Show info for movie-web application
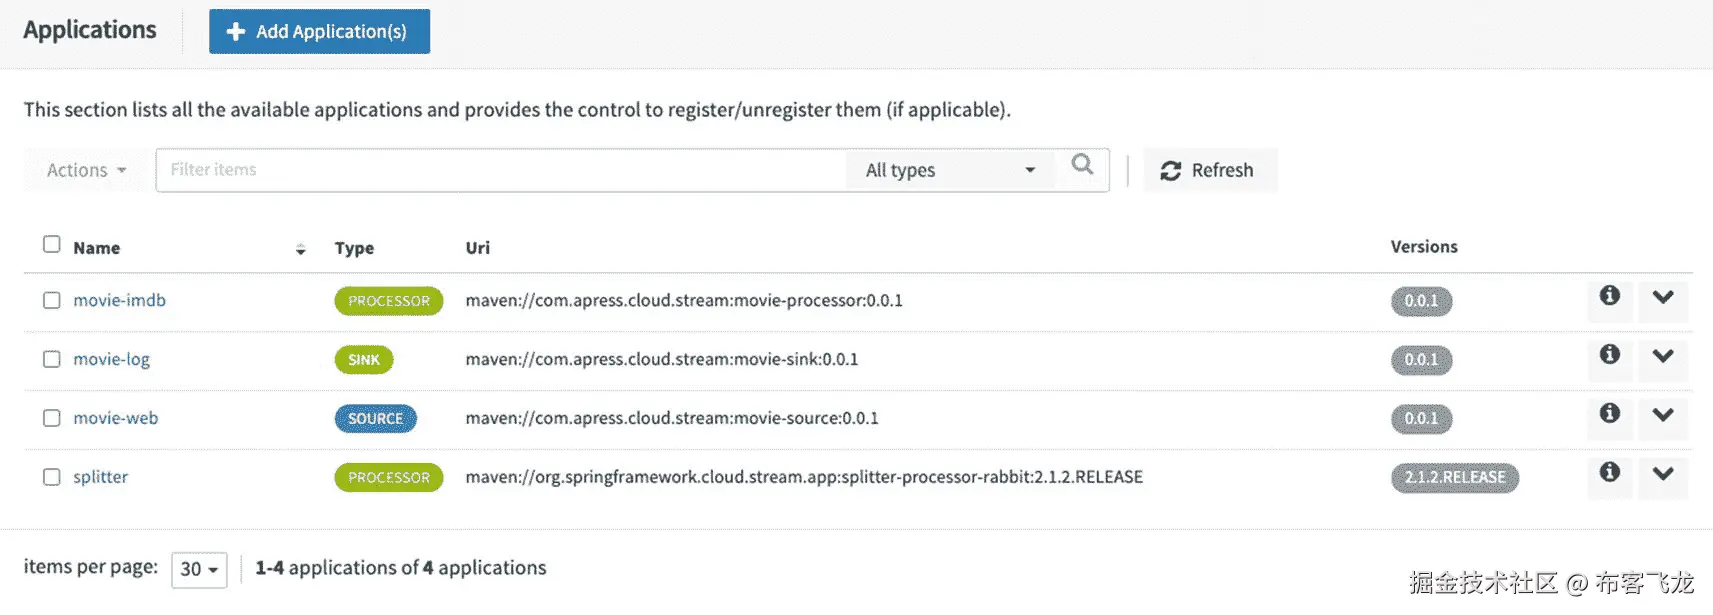Image resolution: width=1713 pixels, height=615 pixels. 1609,414
